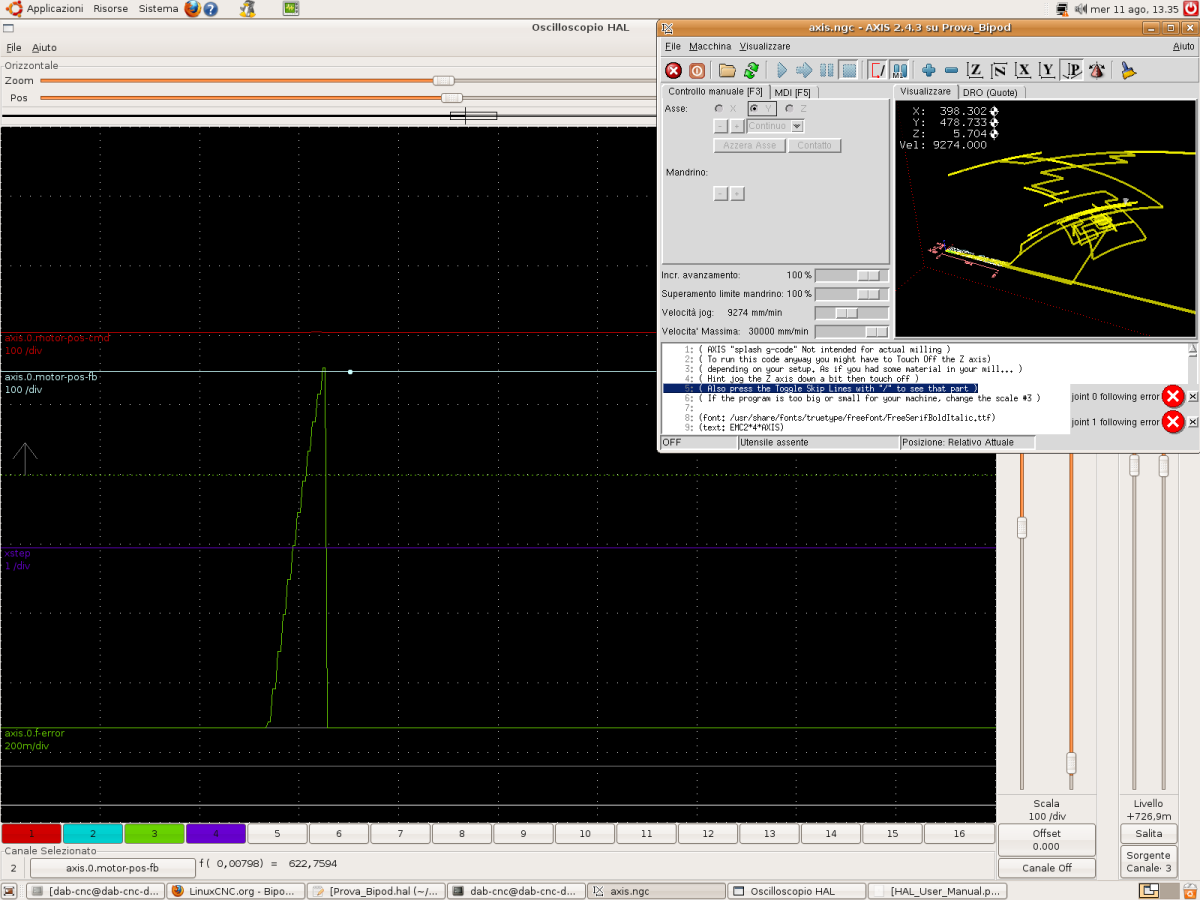Click the volume icon in system tray
The height and width of the screenshot is (900, 1200).
click(1080, 9)
